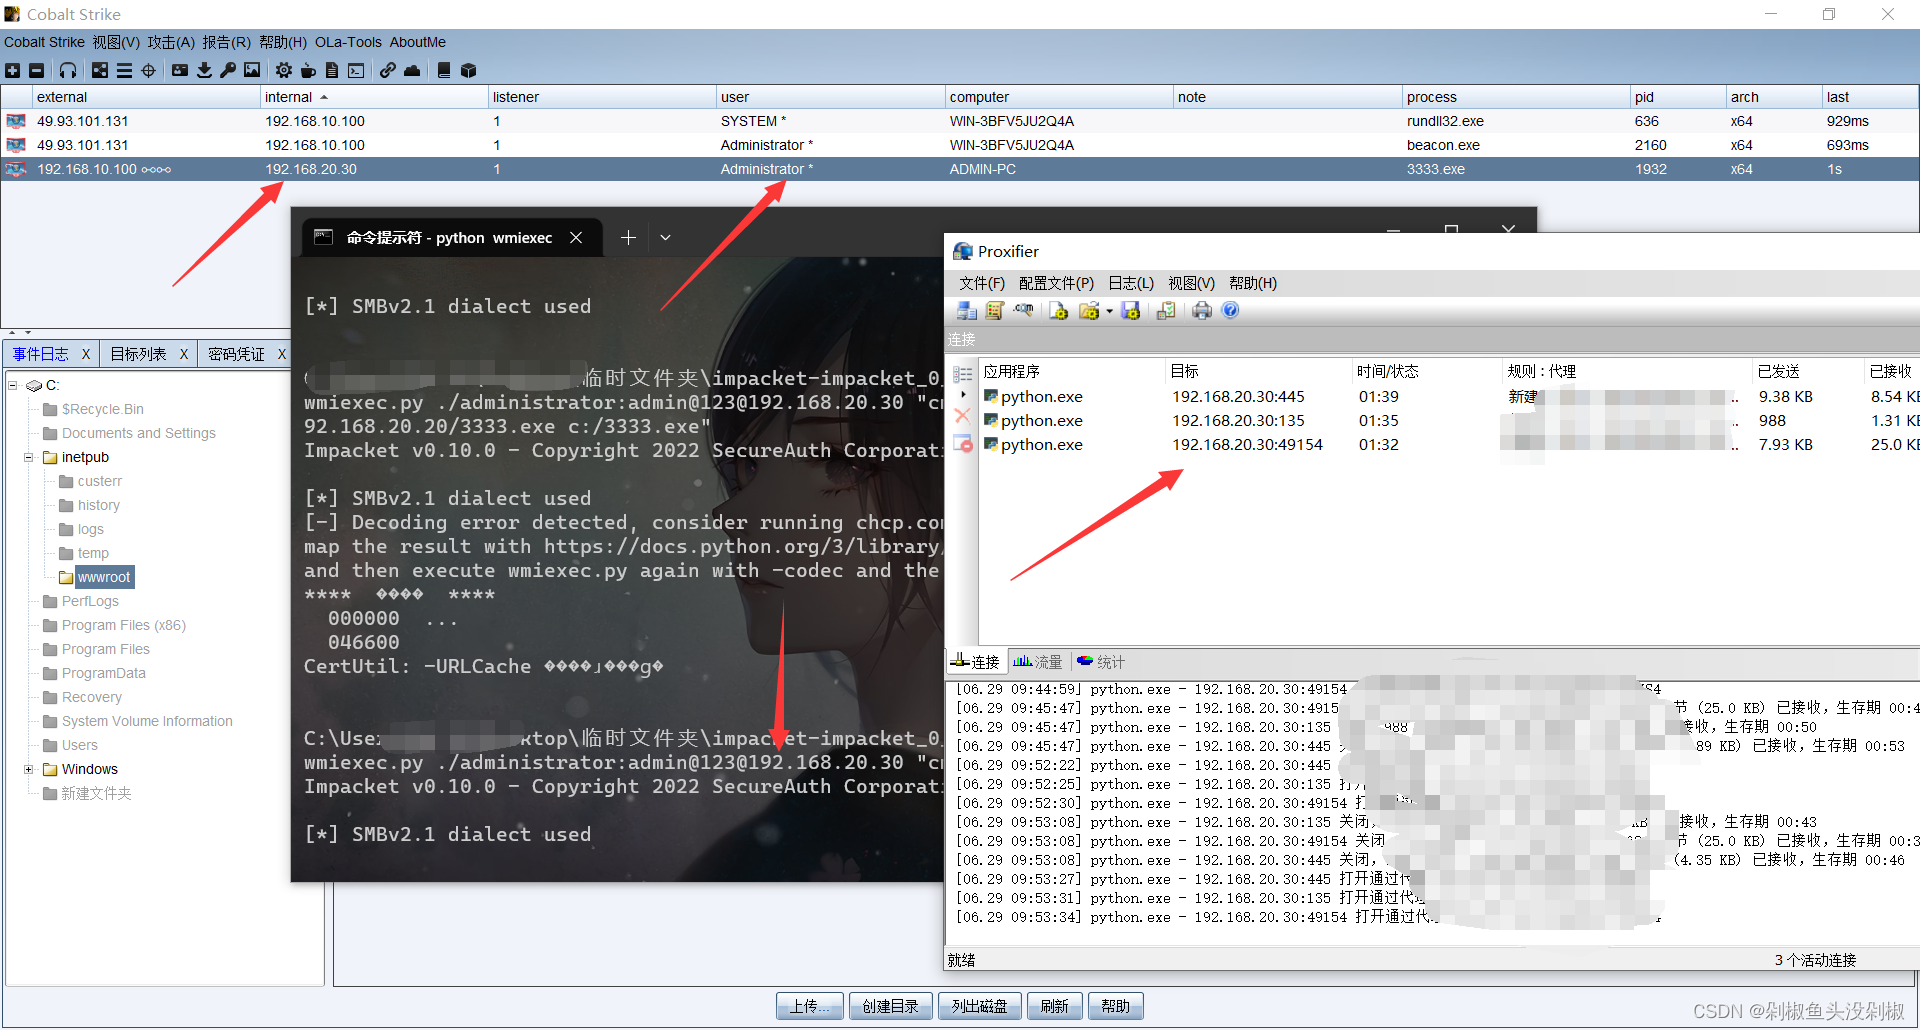Select beacon row with process 3333.exe
The image size is (1920, 1030).
960,169
